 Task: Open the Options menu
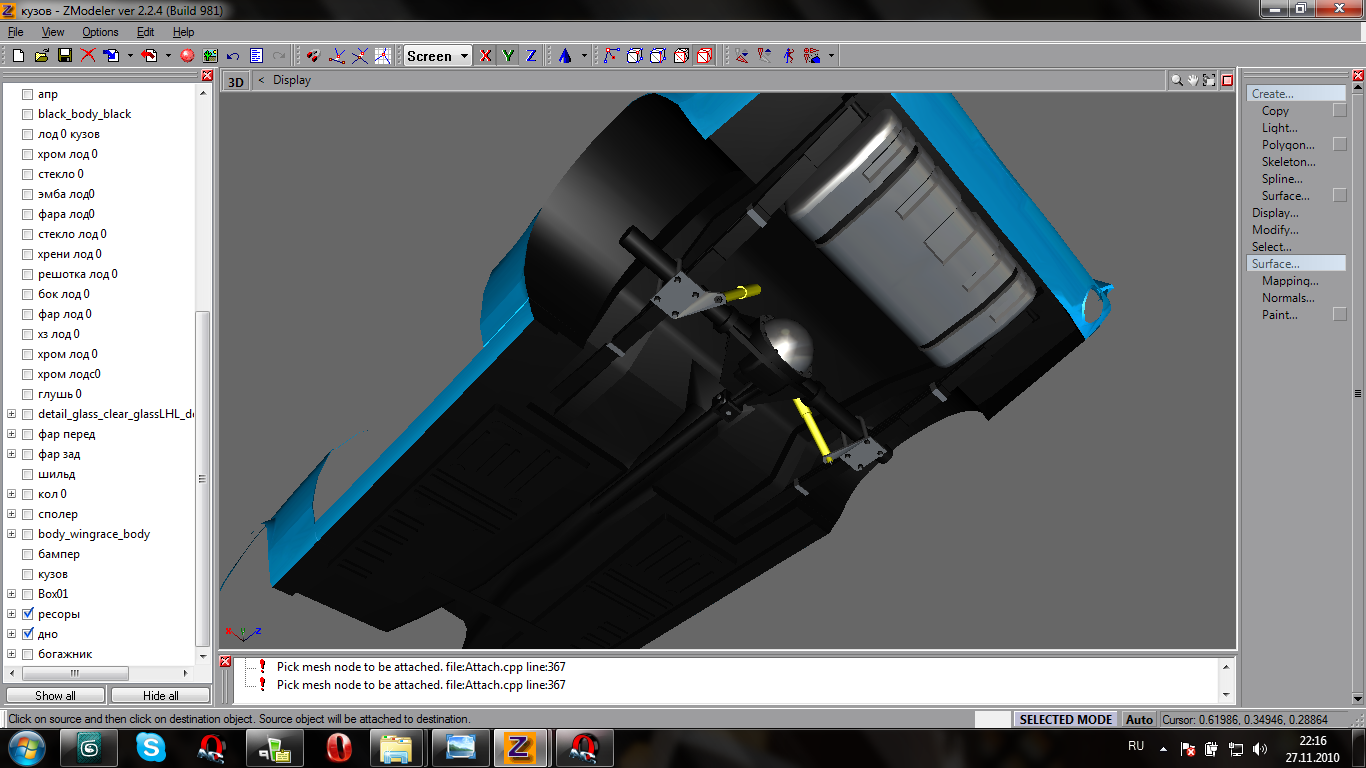[100, 32]
